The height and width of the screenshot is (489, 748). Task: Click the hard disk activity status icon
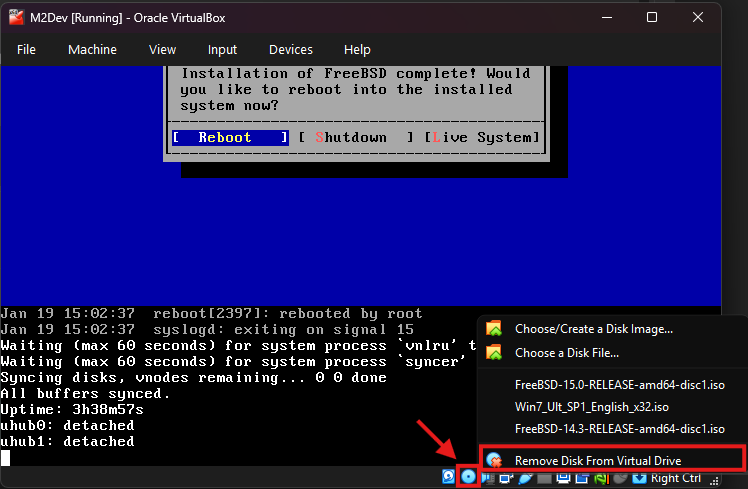coord(449,477)
